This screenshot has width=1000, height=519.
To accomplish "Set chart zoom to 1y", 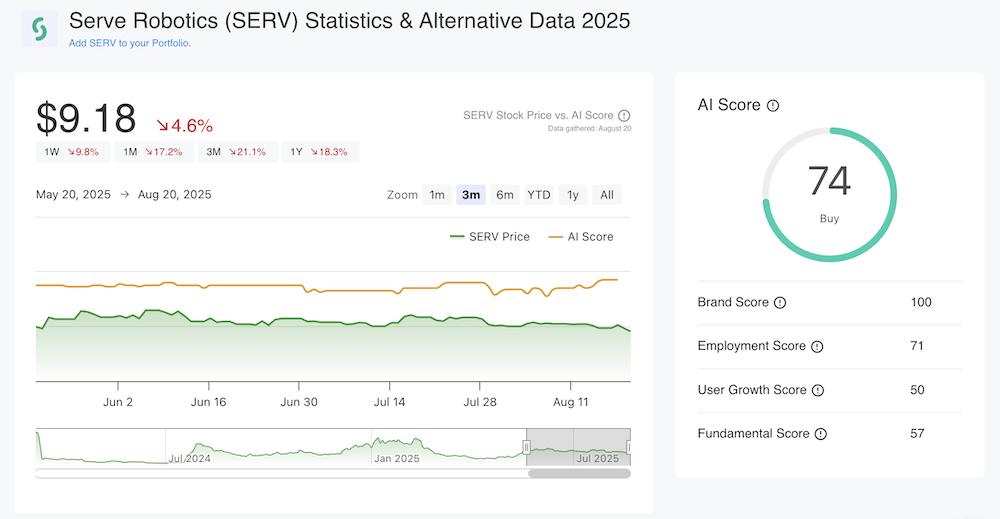I will 573,195.
